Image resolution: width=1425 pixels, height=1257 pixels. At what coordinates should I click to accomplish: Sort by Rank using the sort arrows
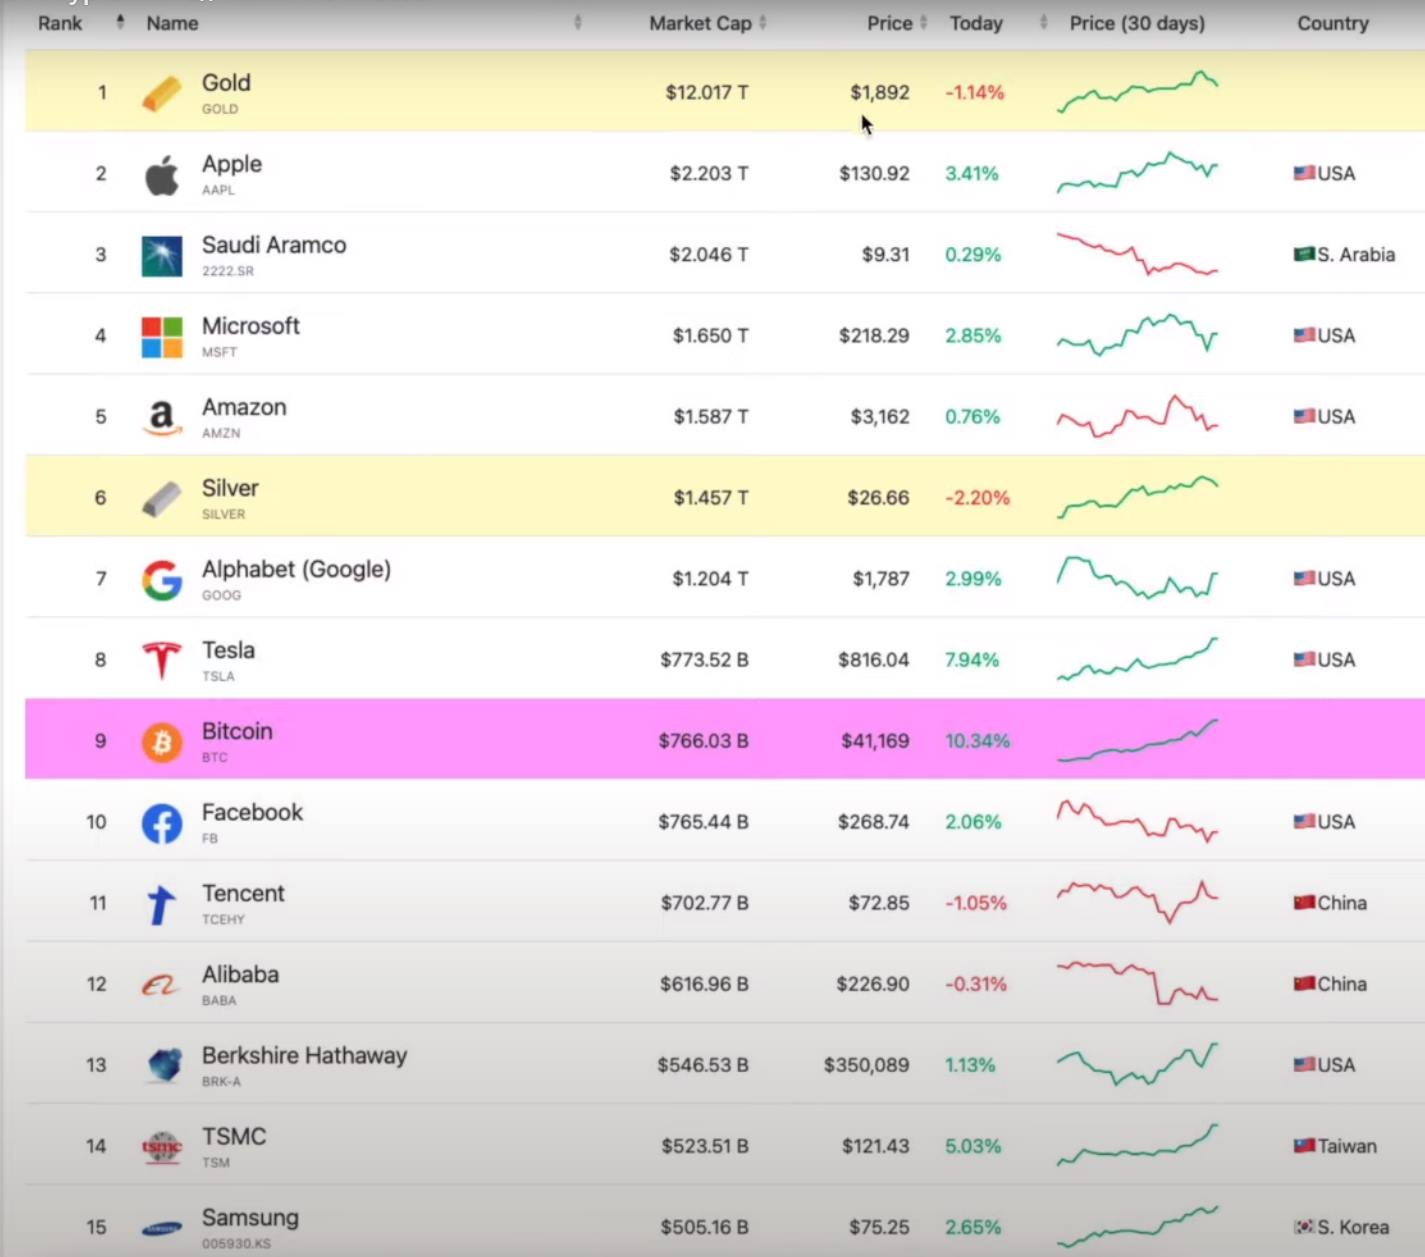coord(120,22)
